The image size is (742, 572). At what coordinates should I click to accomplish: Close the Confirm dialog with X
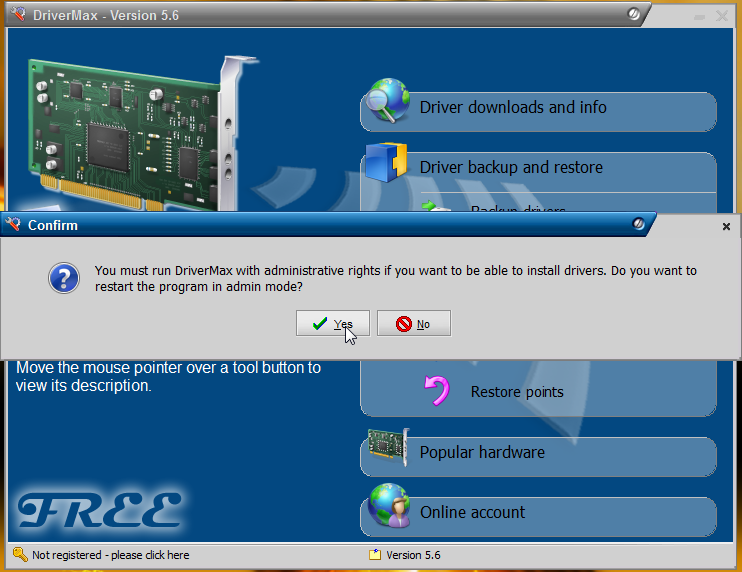(726, 227)
